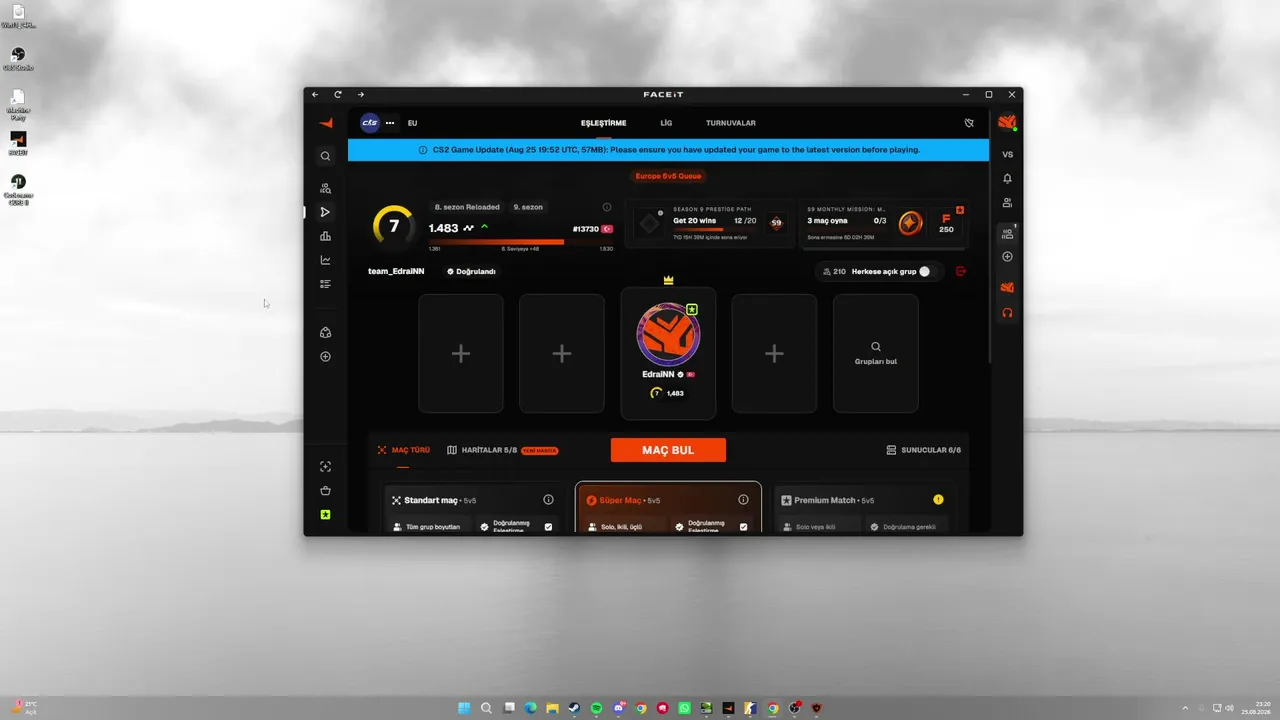Show info for Süper Maç
This screenshot has width=1280, height=720.
743,500
